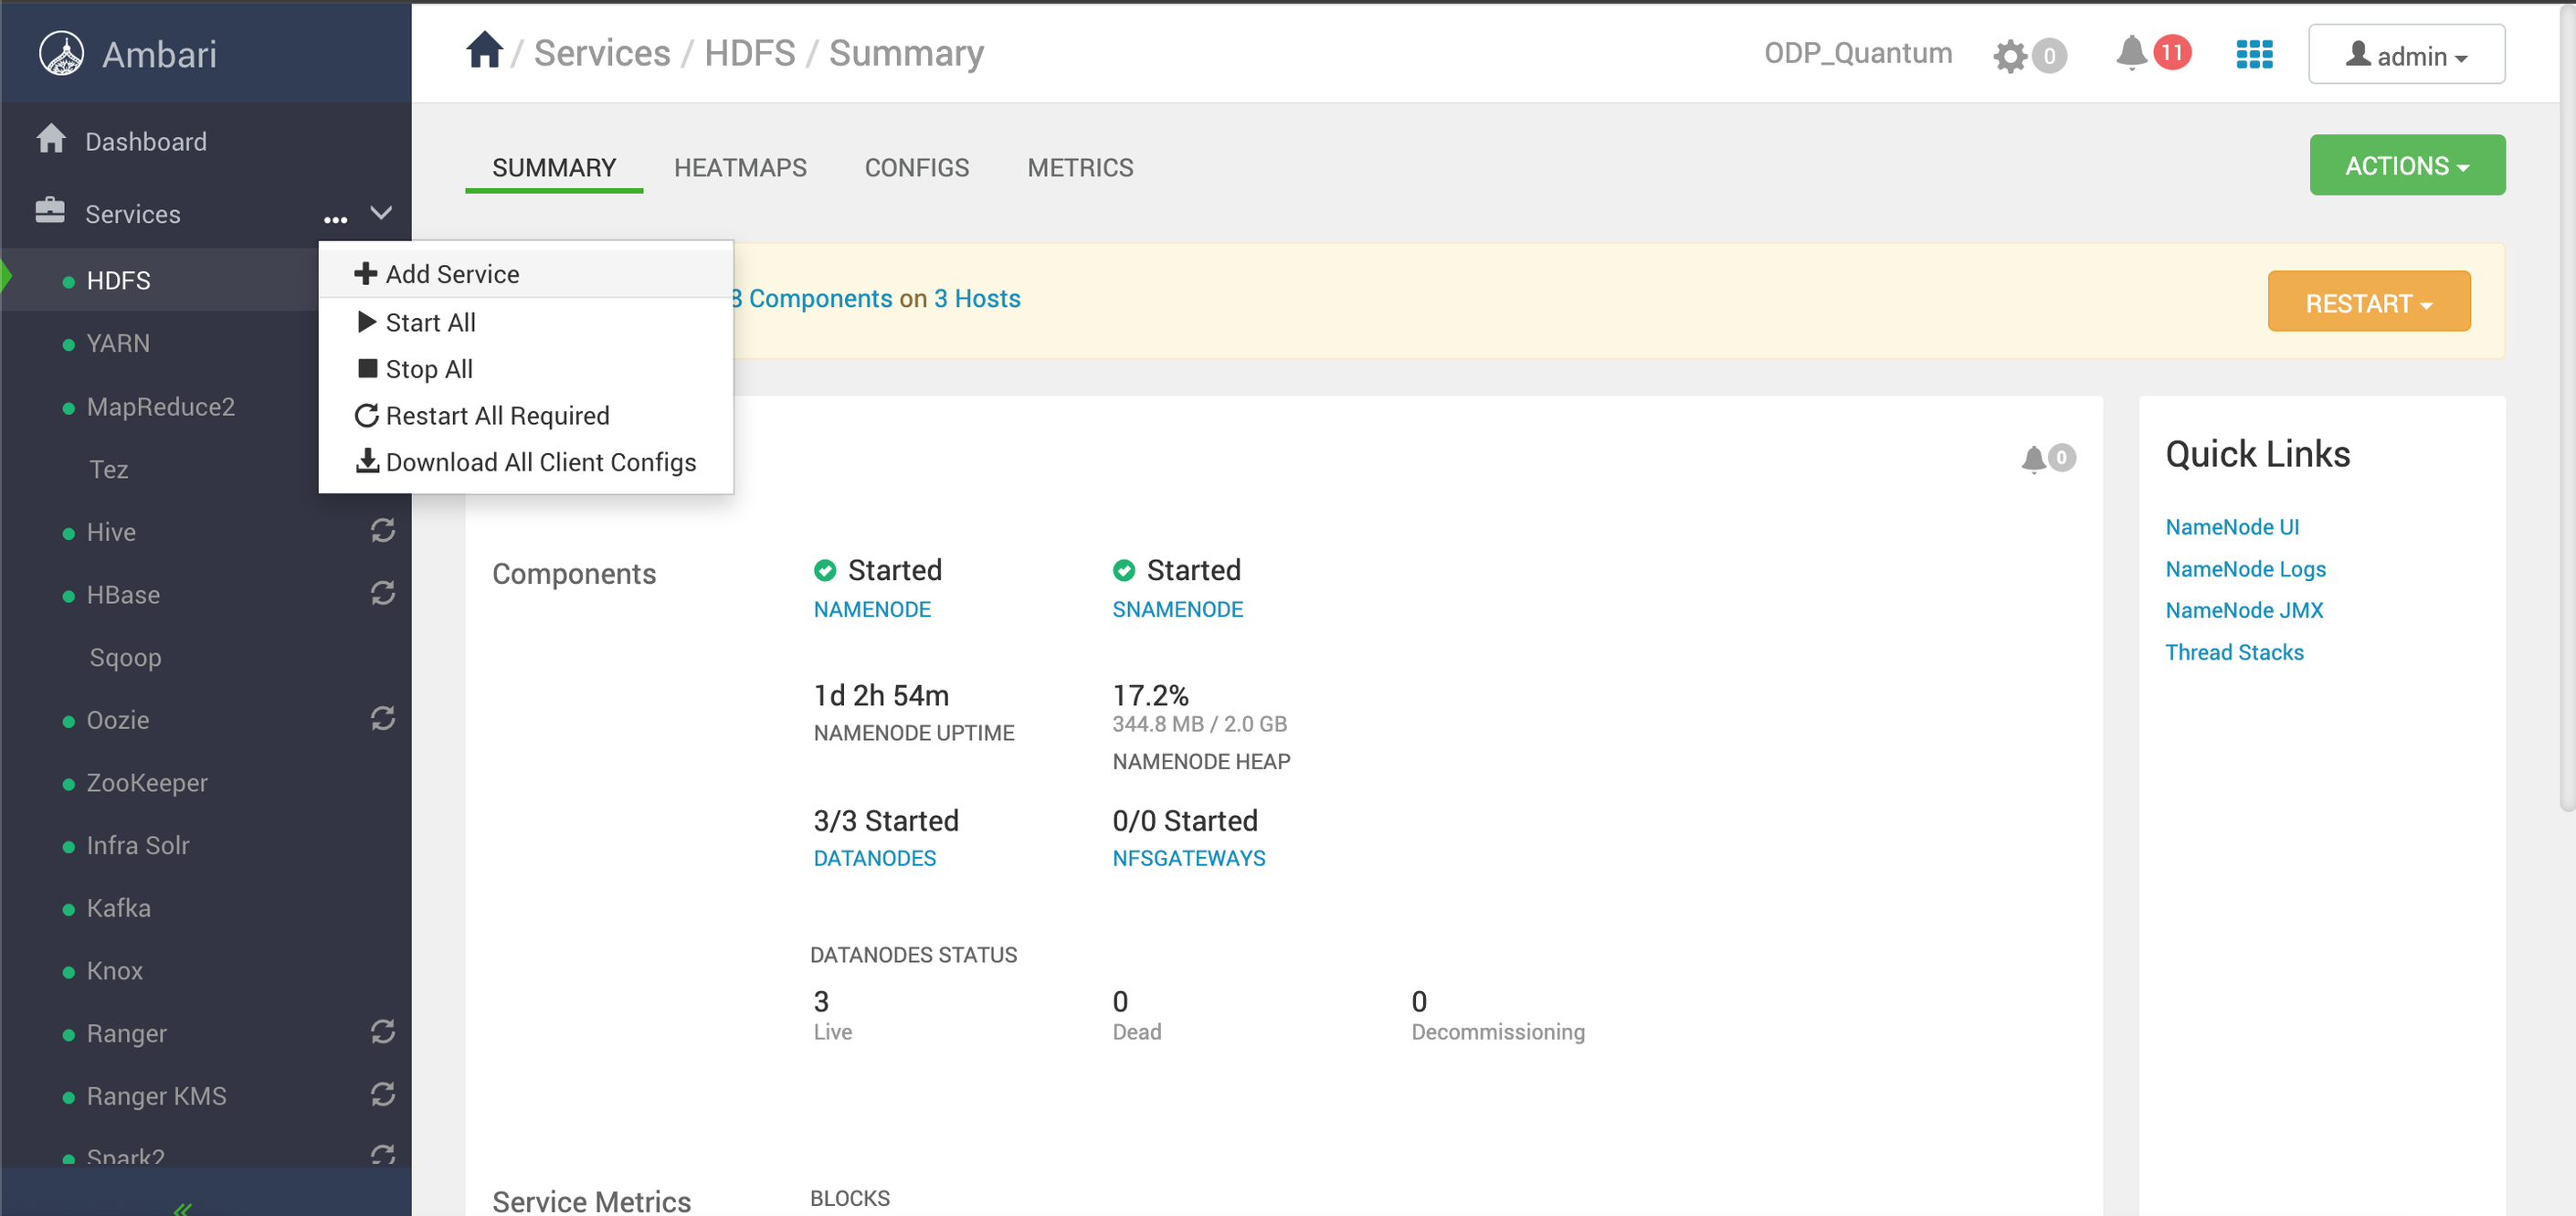Select Kafka service in sidebar

click(119, 908)
